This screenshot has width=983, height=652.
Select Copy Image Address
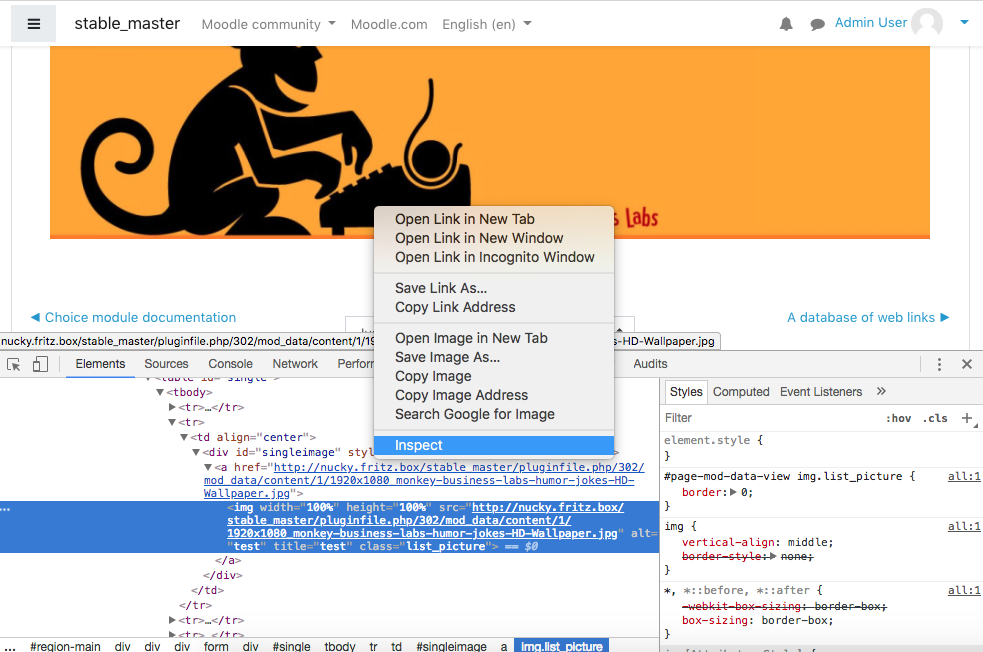pos(461,395)
